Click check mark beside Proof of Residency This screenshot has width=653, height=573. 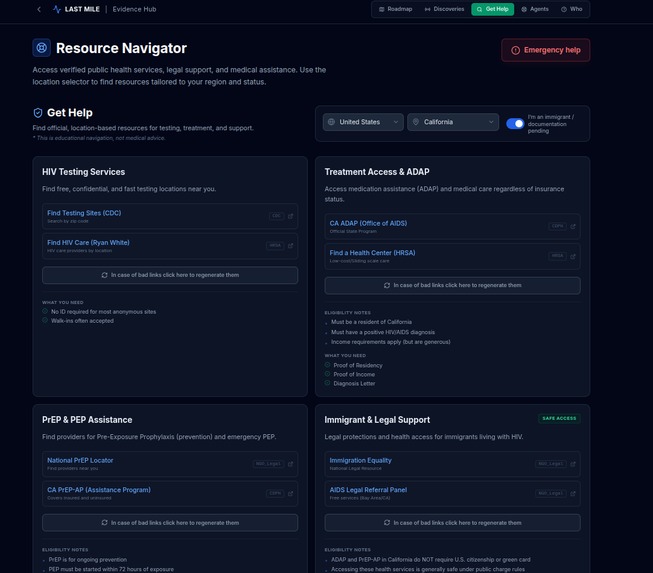[x=327, y=365]
